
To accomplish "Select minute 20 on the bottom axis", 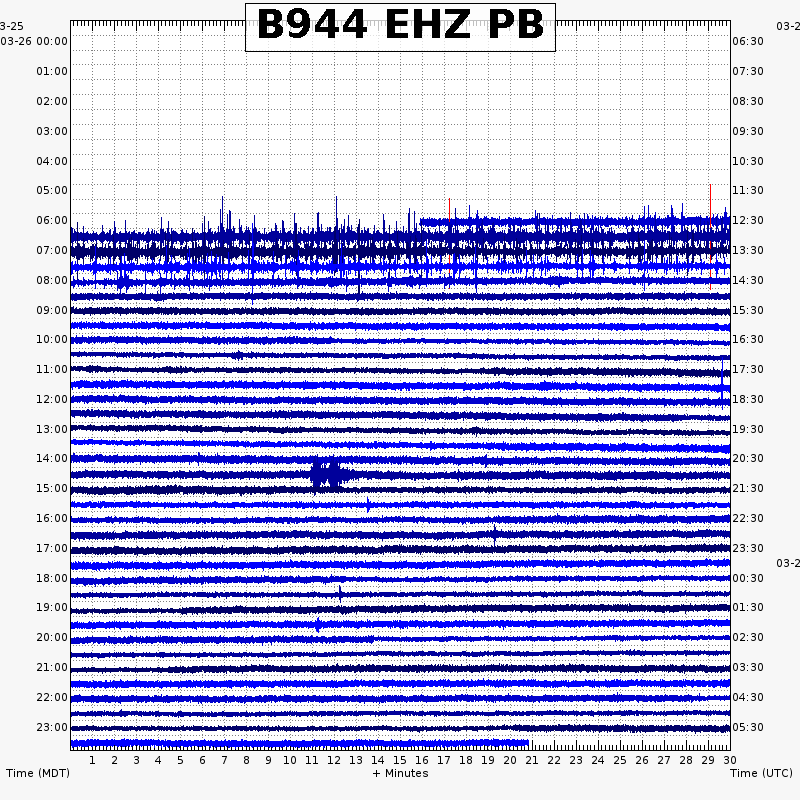I will point(510,760).
